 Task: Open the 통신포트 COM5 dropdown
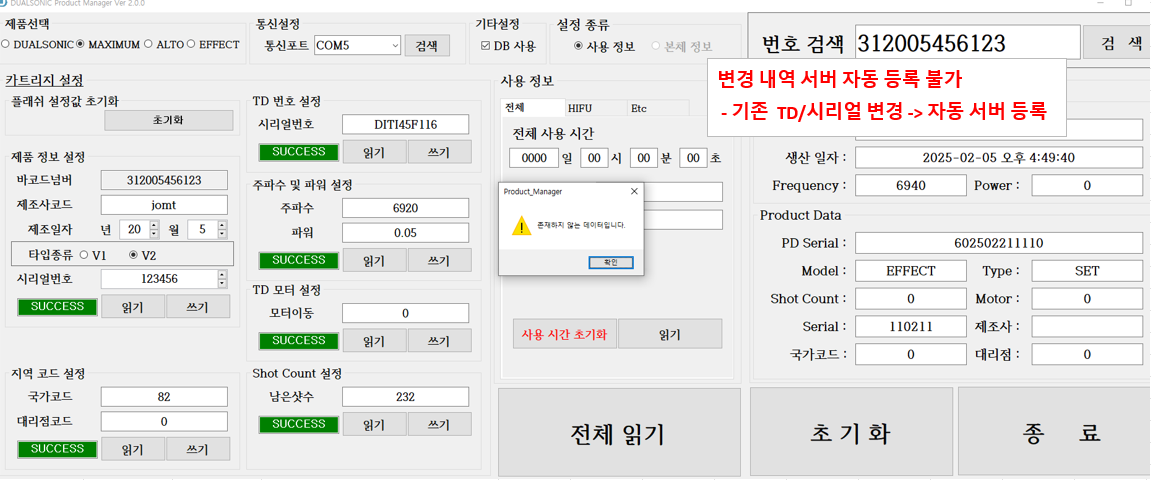click(395, 45)
